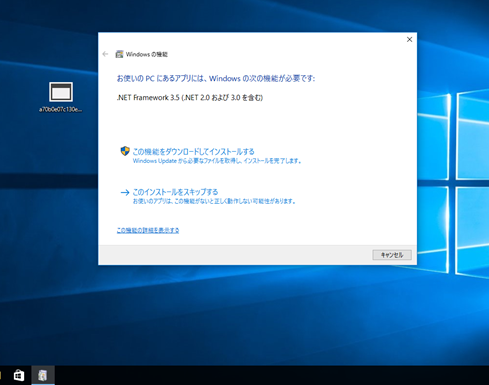
Task: Select the a70b0e07c130e desktop file icon
Action: 61,92
